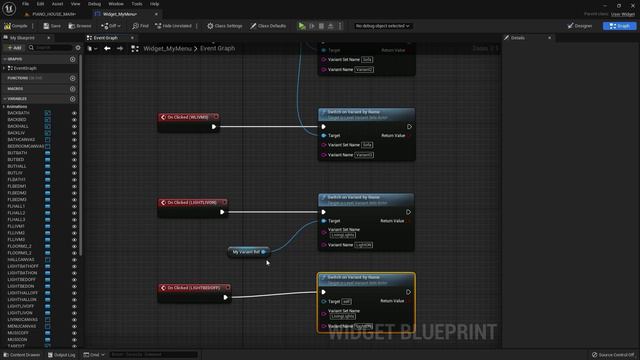
Task: Open the Debug menu
Action: pyautogui.click(x=94, y=4)
